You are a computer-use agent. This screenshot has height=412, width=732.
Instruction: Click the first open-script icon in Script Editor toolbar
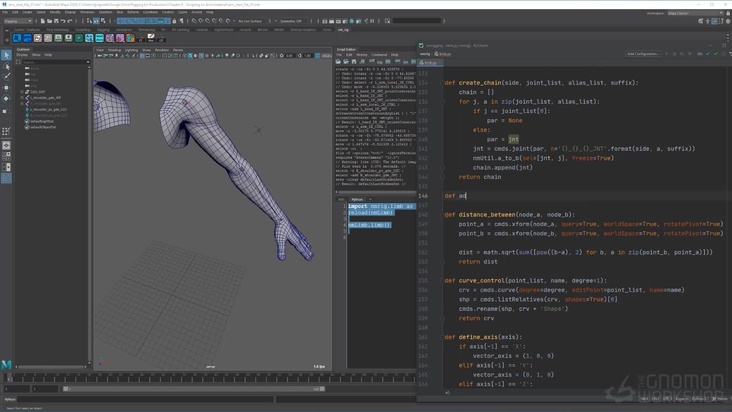[x=339, y=62]
